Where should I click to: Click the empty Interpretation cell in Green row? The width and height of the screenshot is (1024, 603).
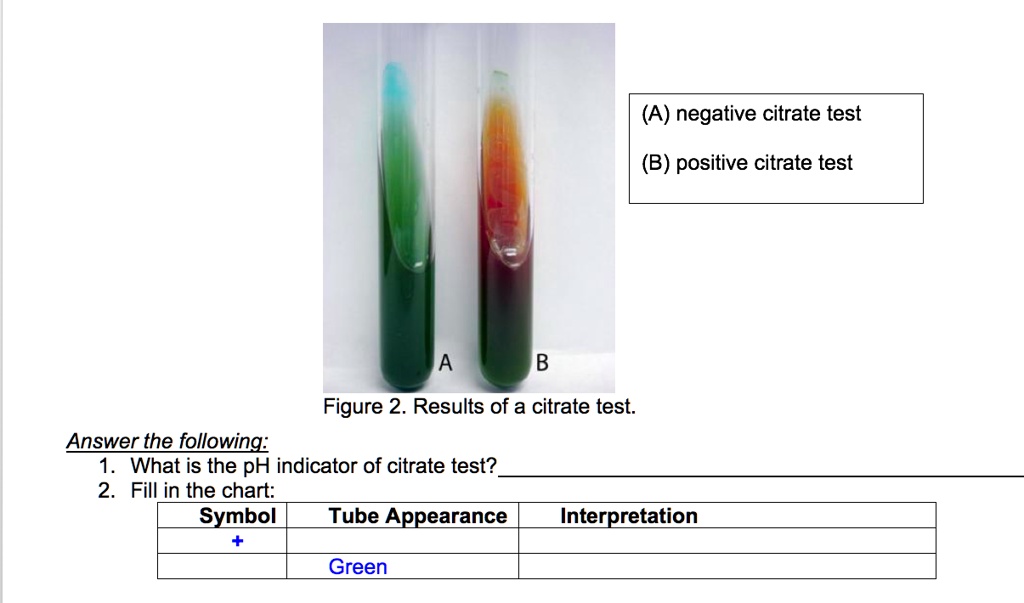pos(727,567)
